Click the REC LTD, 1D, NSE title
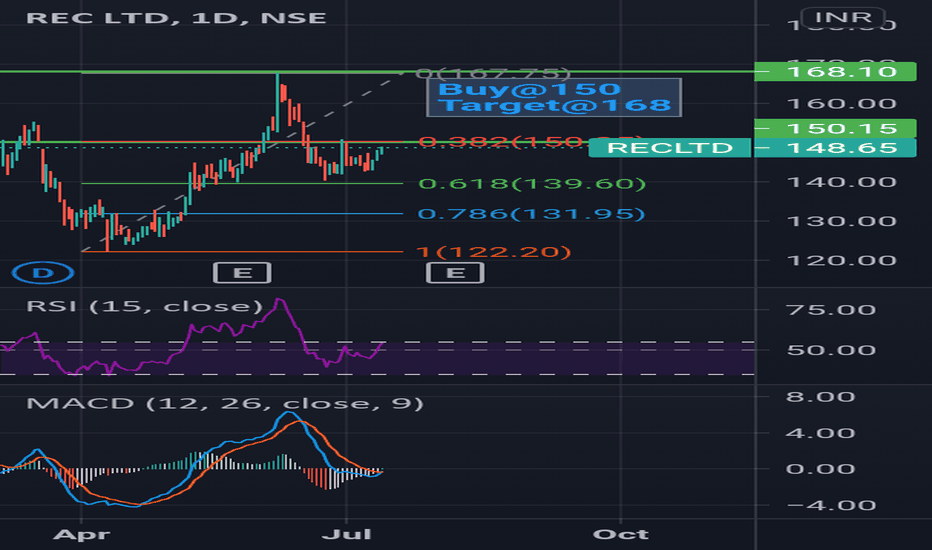The image size is (932, 550). [177, 18]
